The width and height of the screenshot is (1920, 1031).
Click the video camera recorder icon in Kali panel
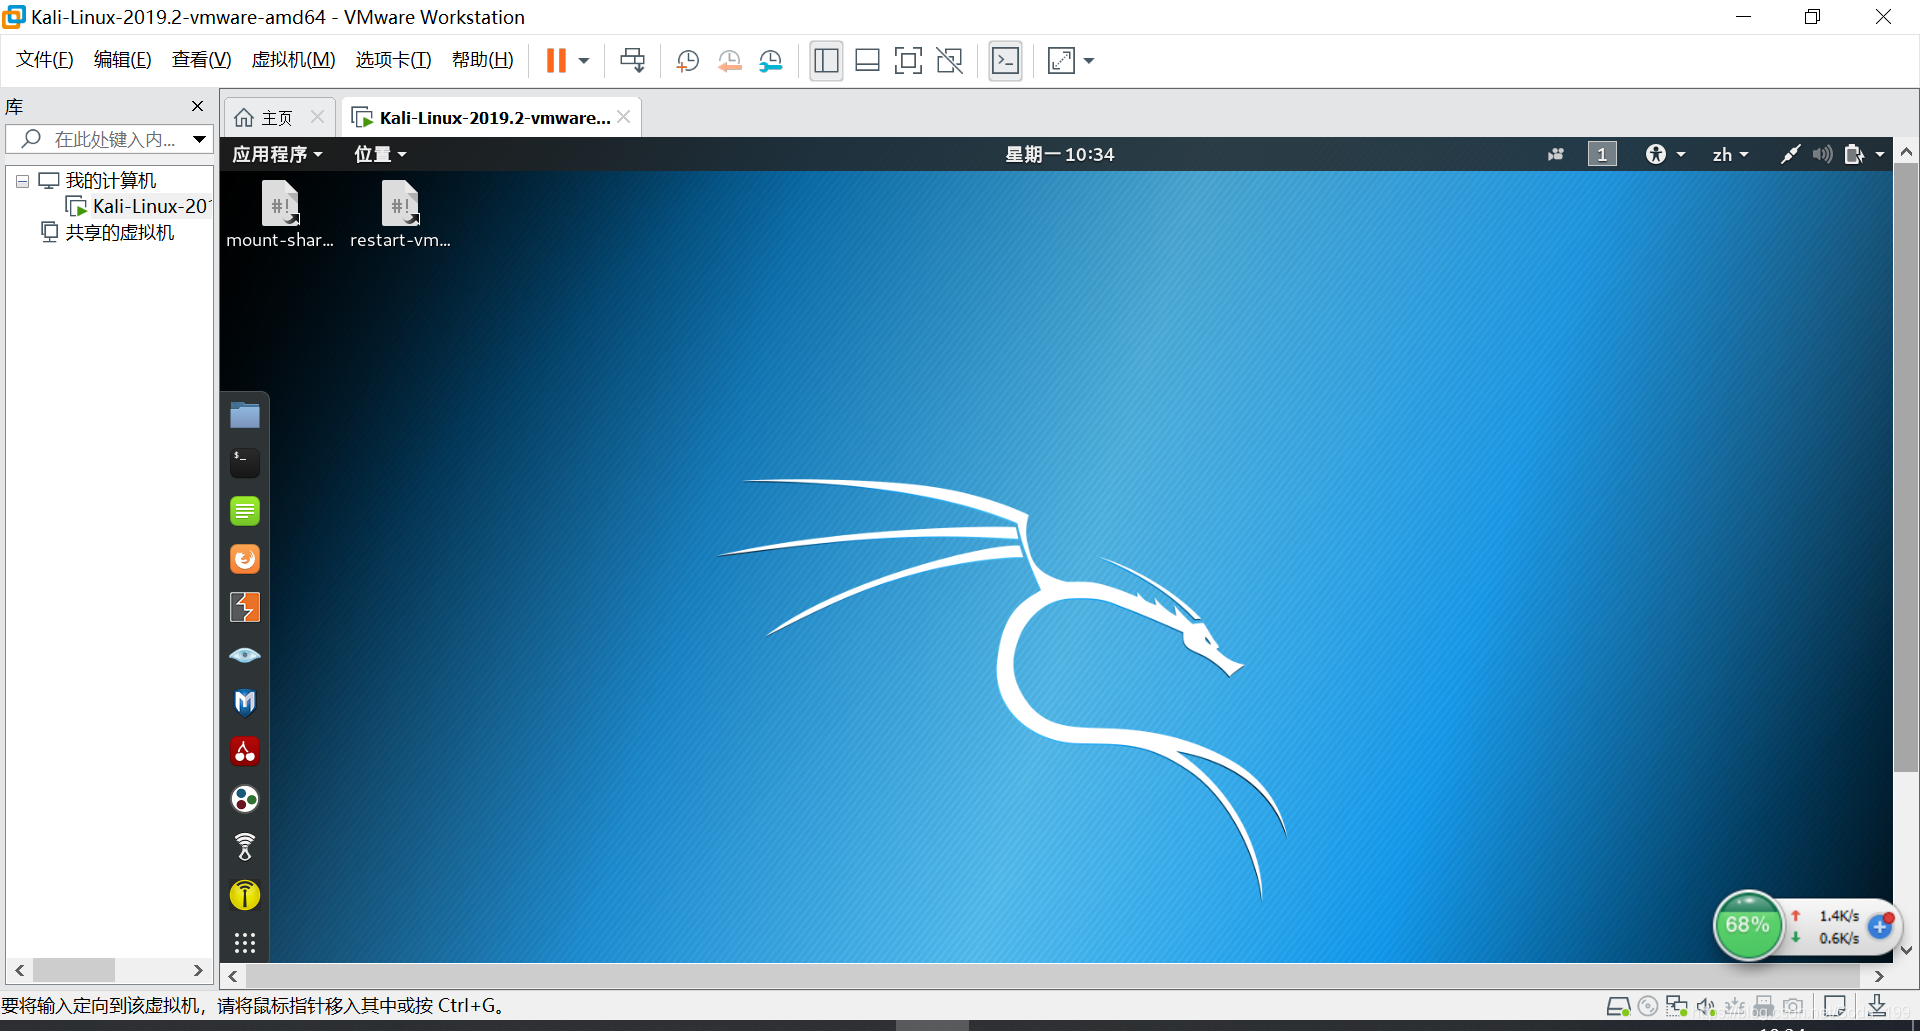(x=1555, y=155)
